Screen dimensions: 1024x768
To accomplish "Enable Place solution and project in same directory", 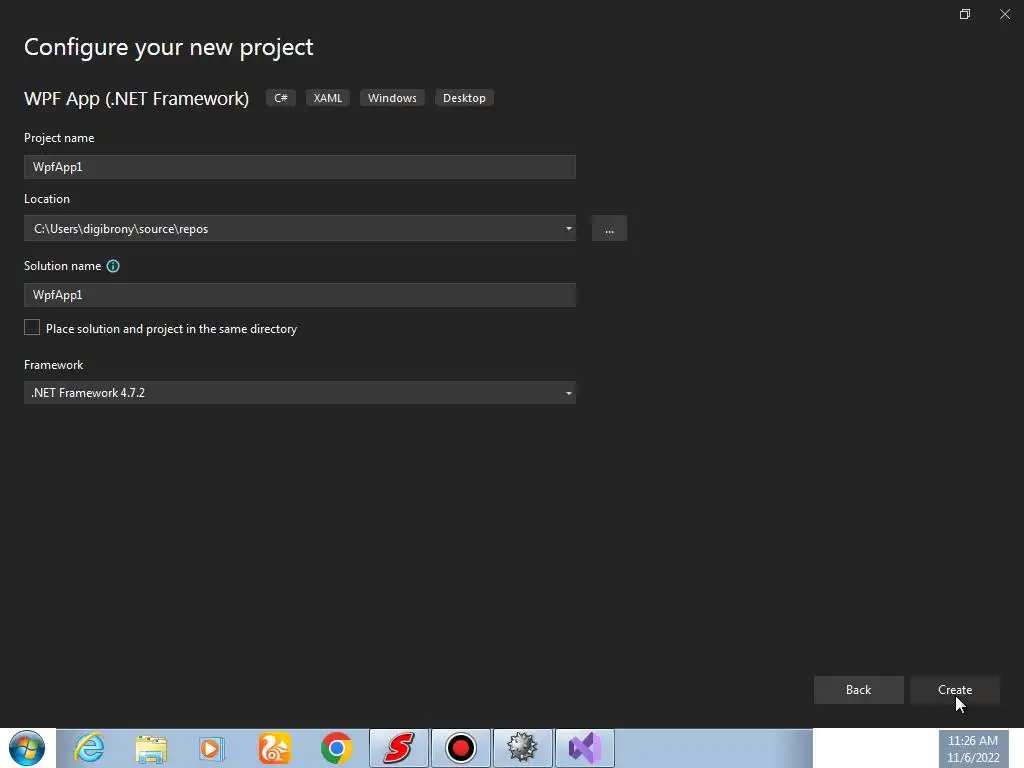I will [32, 328].
